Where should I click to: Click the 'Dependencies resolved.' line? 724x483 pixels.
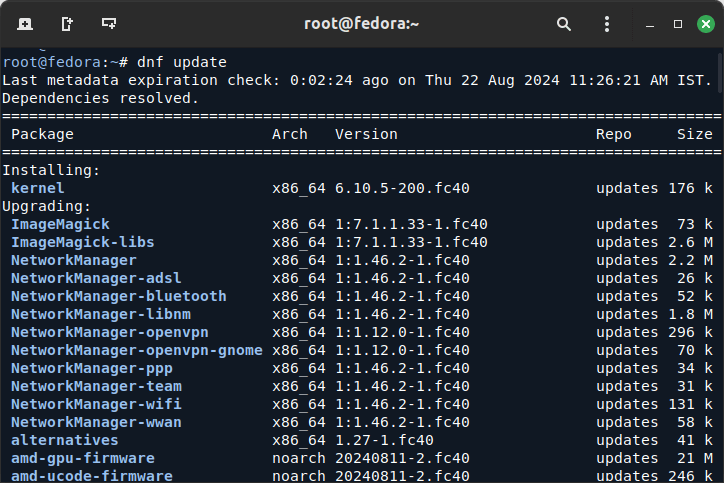101,98
